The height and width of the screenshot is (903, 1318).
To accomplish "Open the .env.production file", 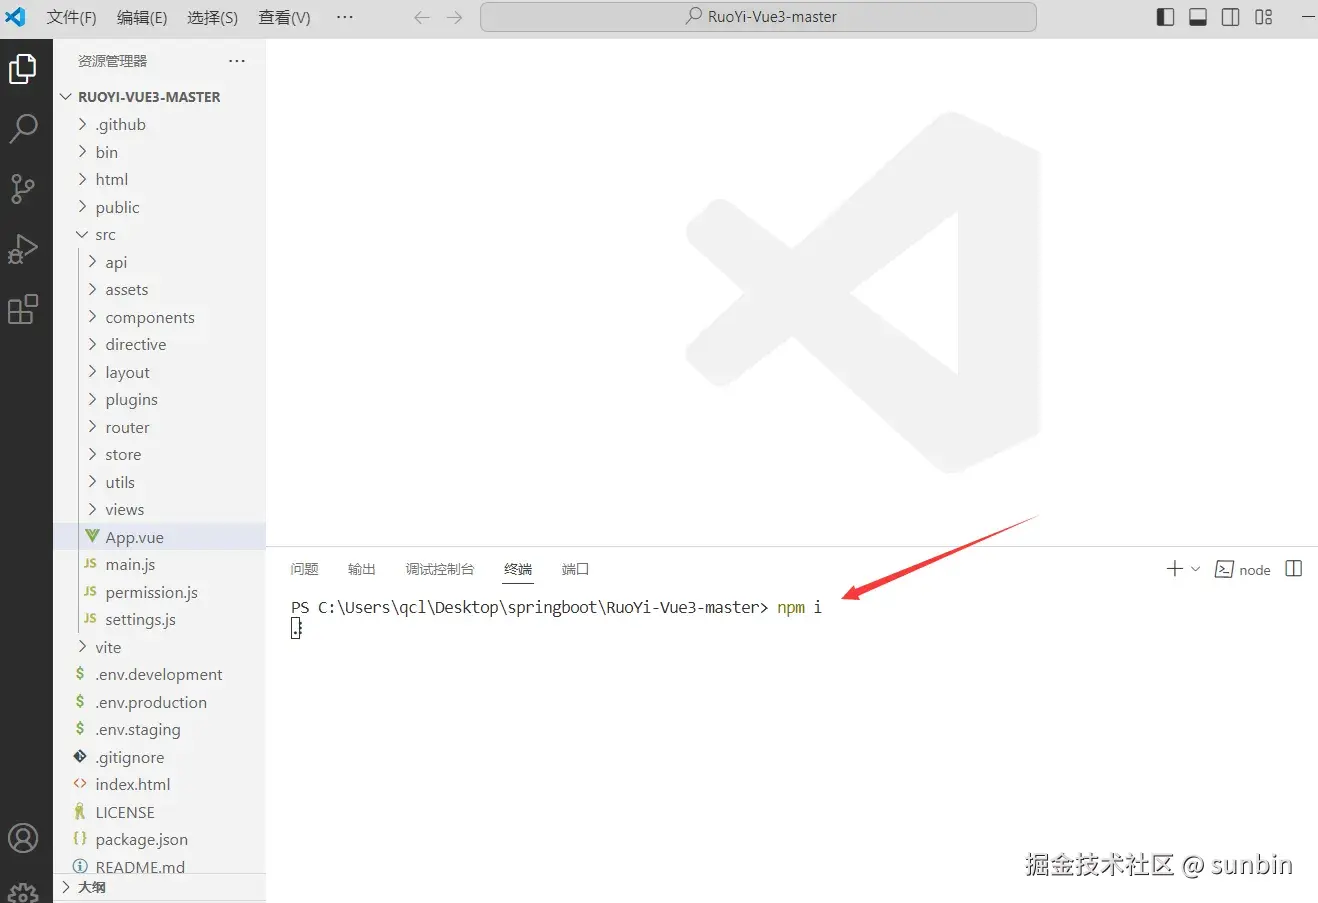I will click(160, 702).
